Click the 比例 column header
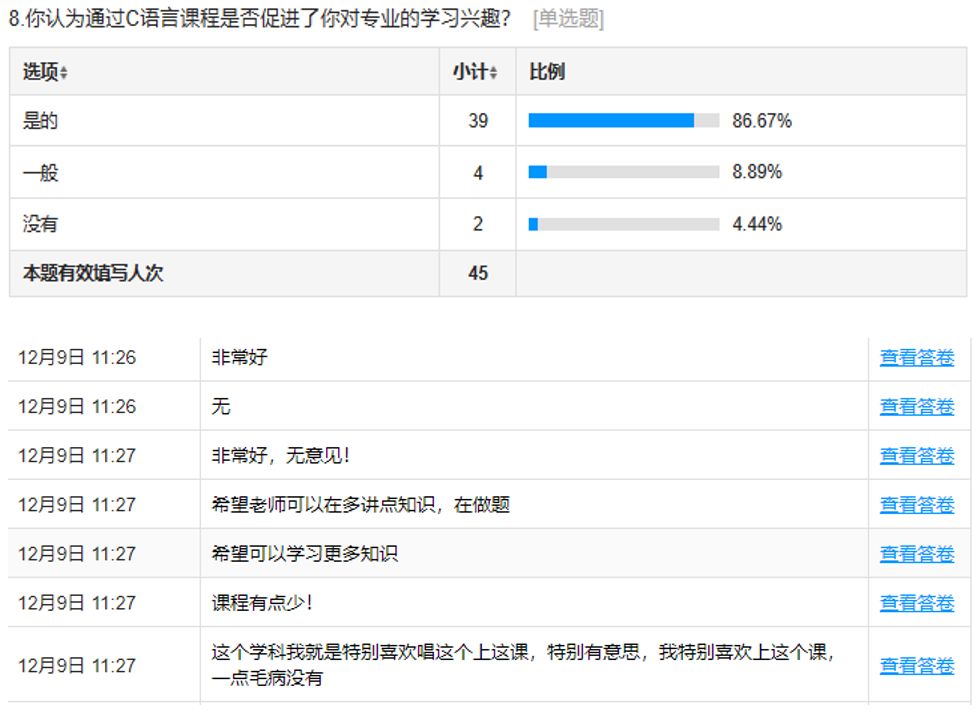This screenshot has width=978, height=711. [547, 72]
